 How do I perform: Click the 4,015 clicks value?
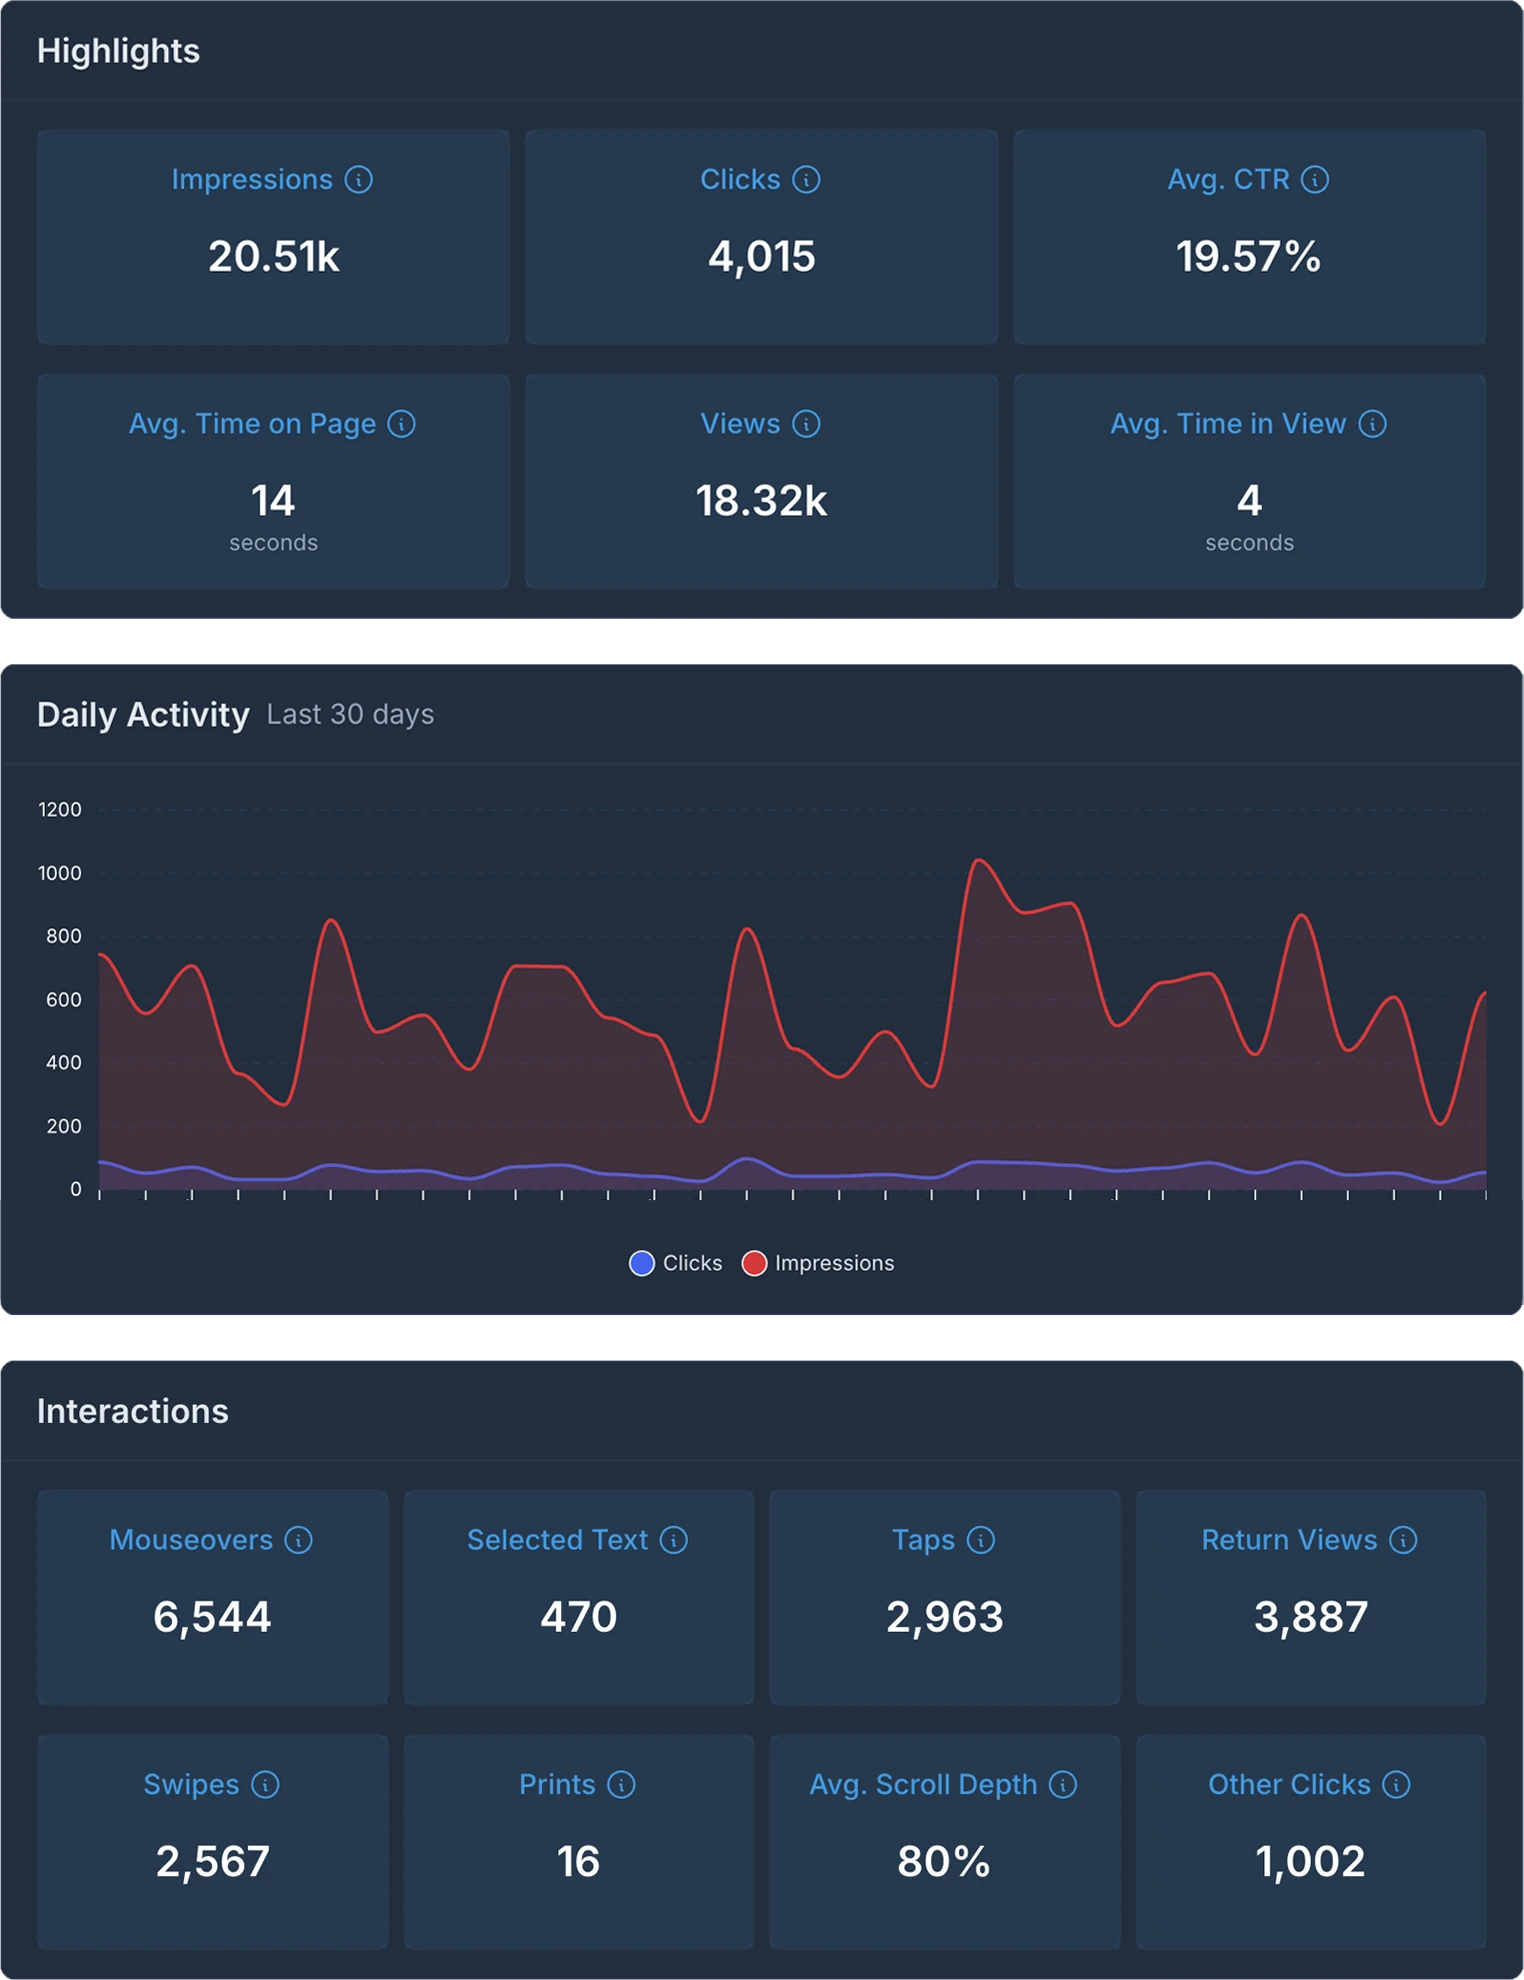click(762, 258)
